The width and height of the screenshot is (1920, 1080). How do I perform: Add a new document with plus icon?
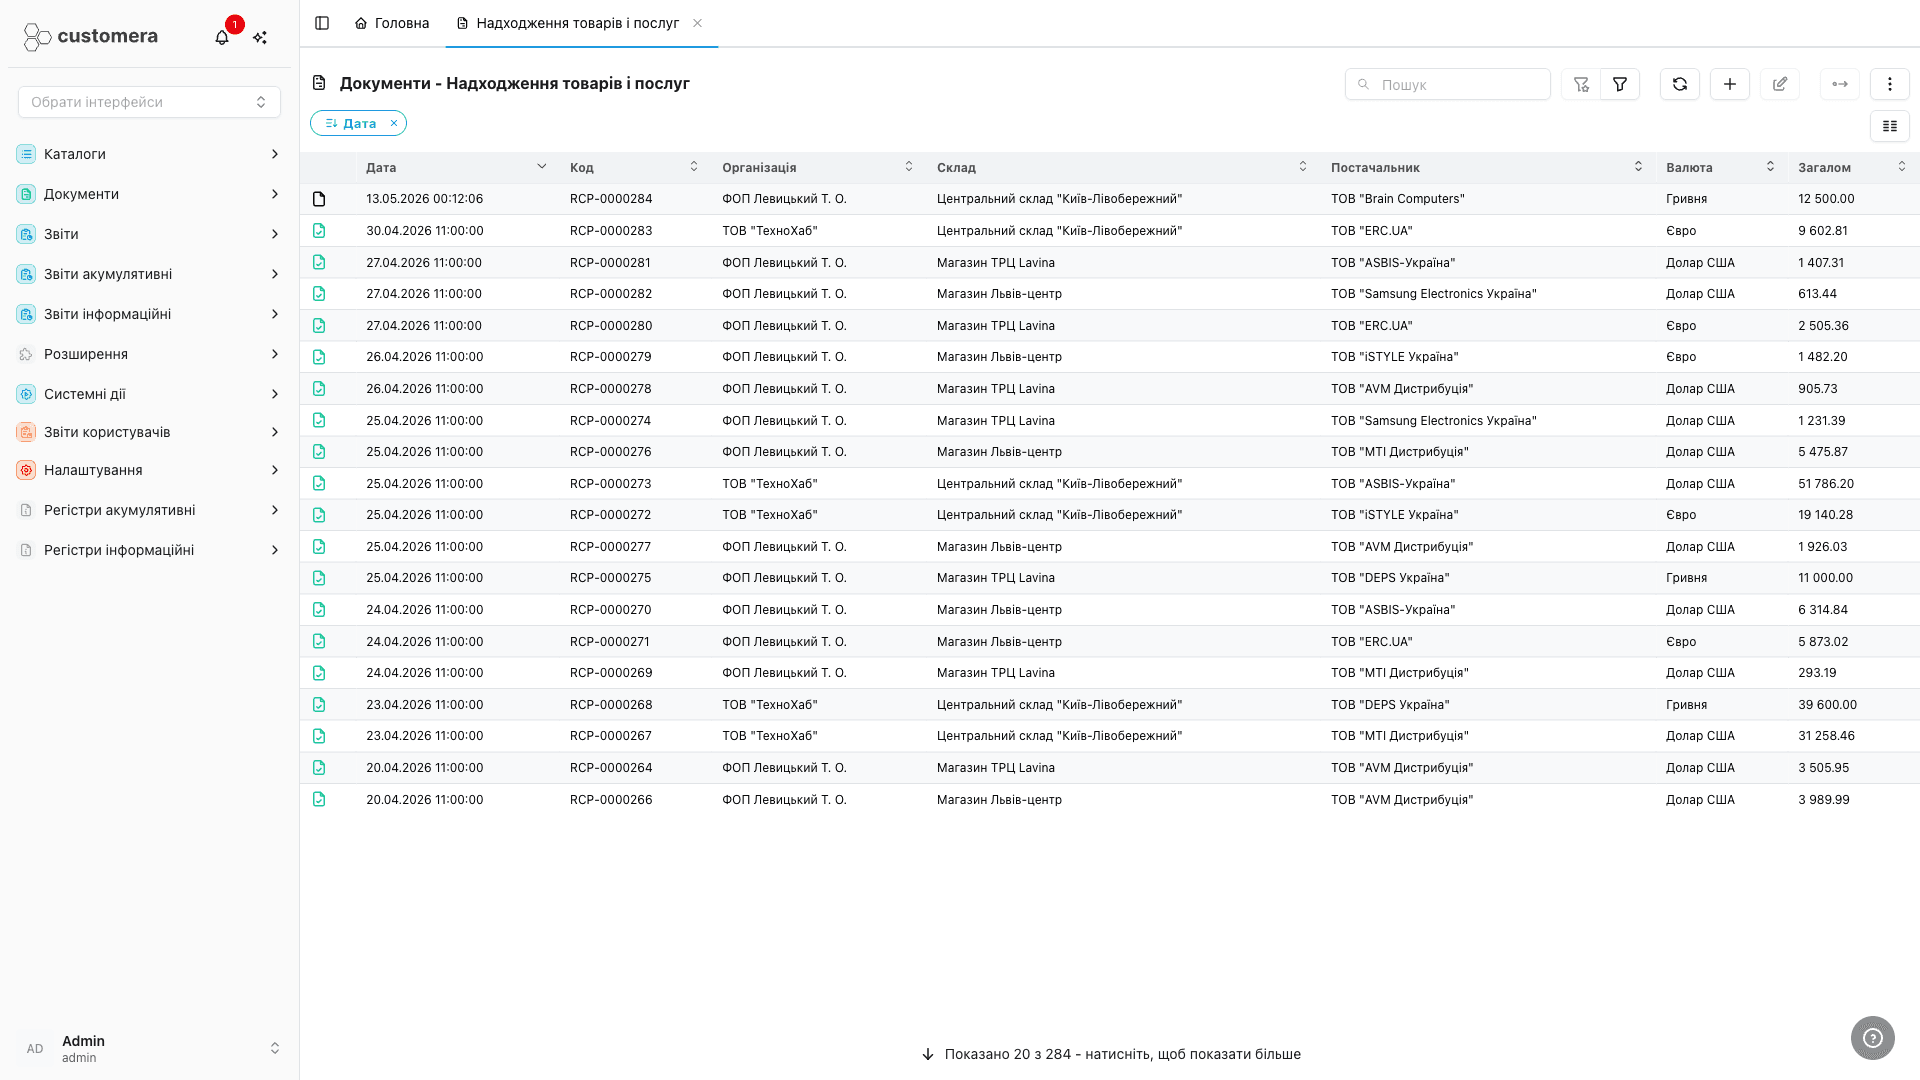(1730, 84)
